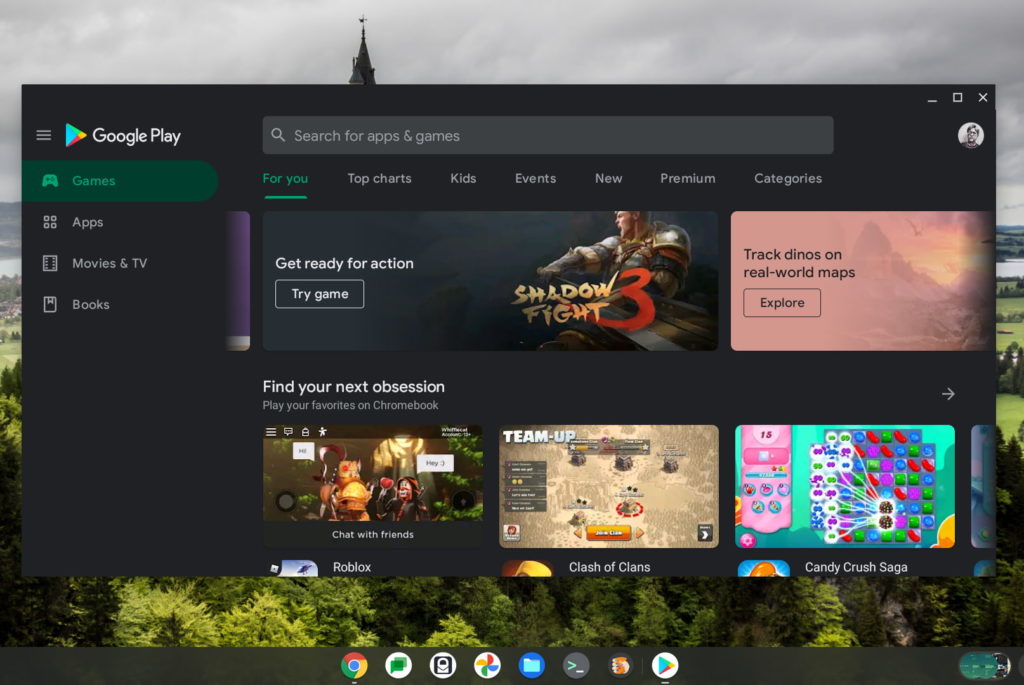The image size is (1024, 685).
Task: Switch to the Top charts tab
Action: (x=379, y=179)
